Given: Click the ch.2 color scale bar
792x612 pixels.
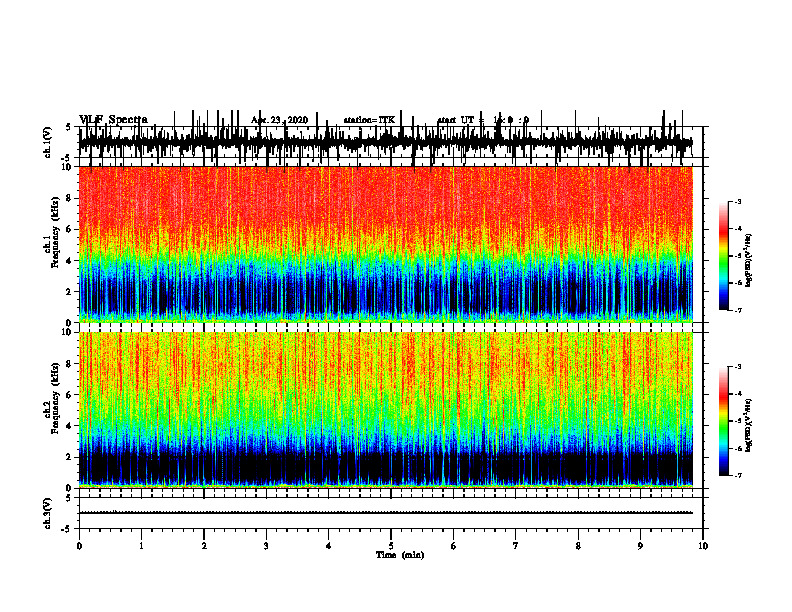Looking at the screenshot, I should coord(724,421).
